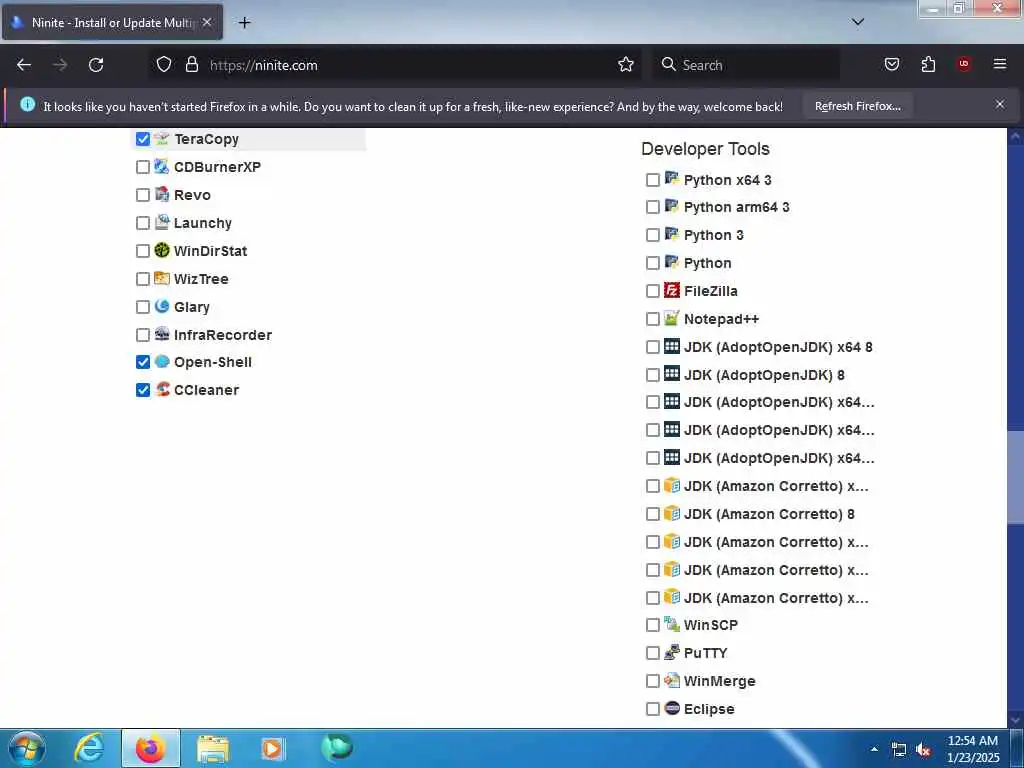Click the CDBurnerXP app icon
This screenshot has height=768, width=1024.
pyautogui.click(x=162, y=167)
